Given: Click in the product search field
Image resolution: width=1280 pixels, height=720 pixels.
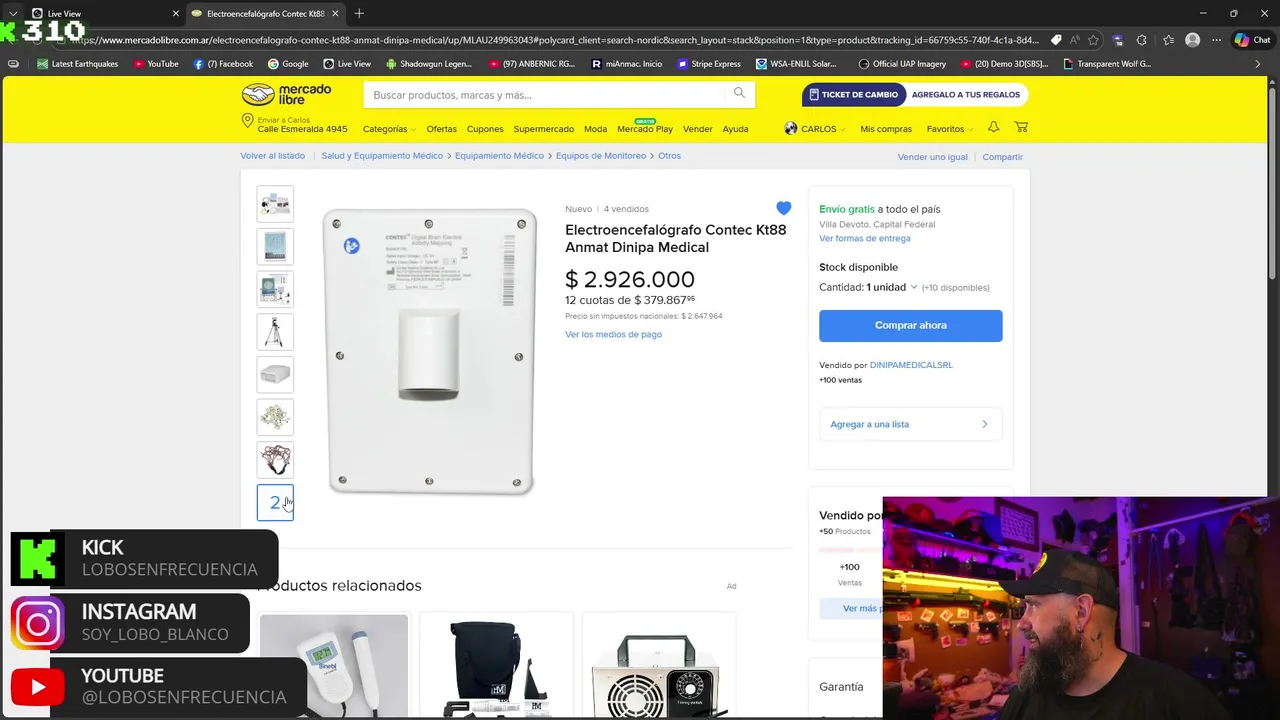Looking at the screenshot, I should pos(547,95).
